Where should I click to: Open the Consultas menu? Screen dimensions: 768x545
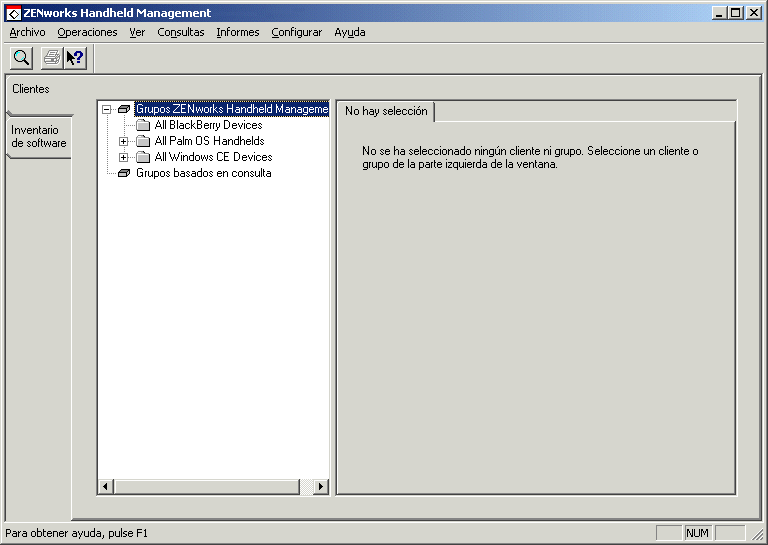pos(181,32)
